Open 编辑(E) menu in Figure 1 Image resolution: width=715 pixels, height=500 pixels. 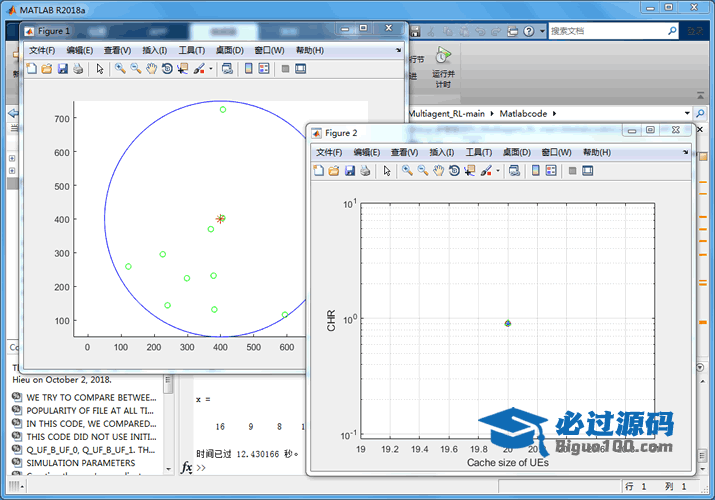pos(80,50)
